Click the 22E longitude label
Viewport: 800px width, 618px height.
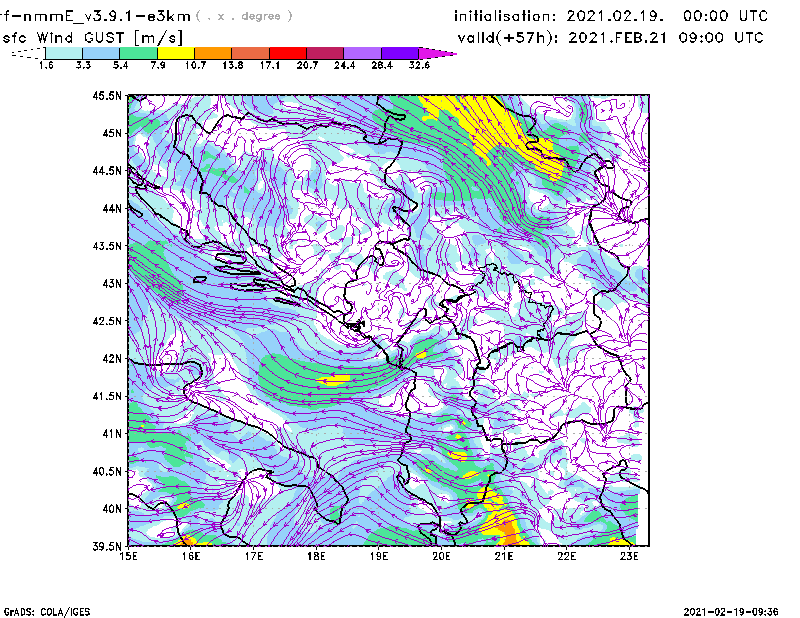(x=567, y=556)
